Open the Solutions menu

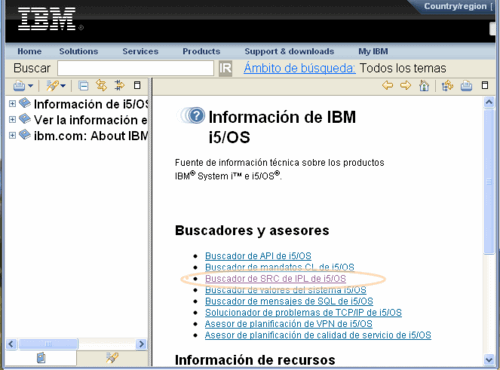(x=79, y=51)
